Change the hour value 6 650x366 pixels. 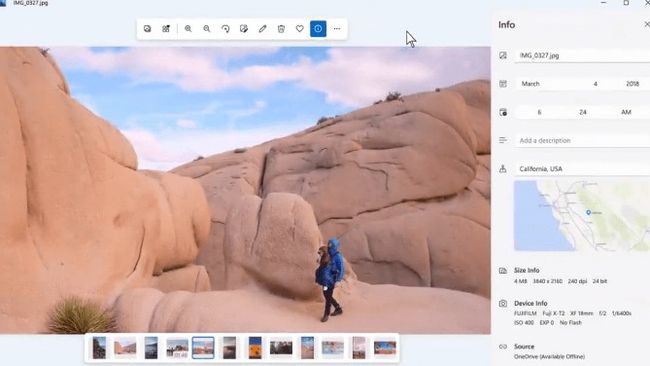point(539,112)
